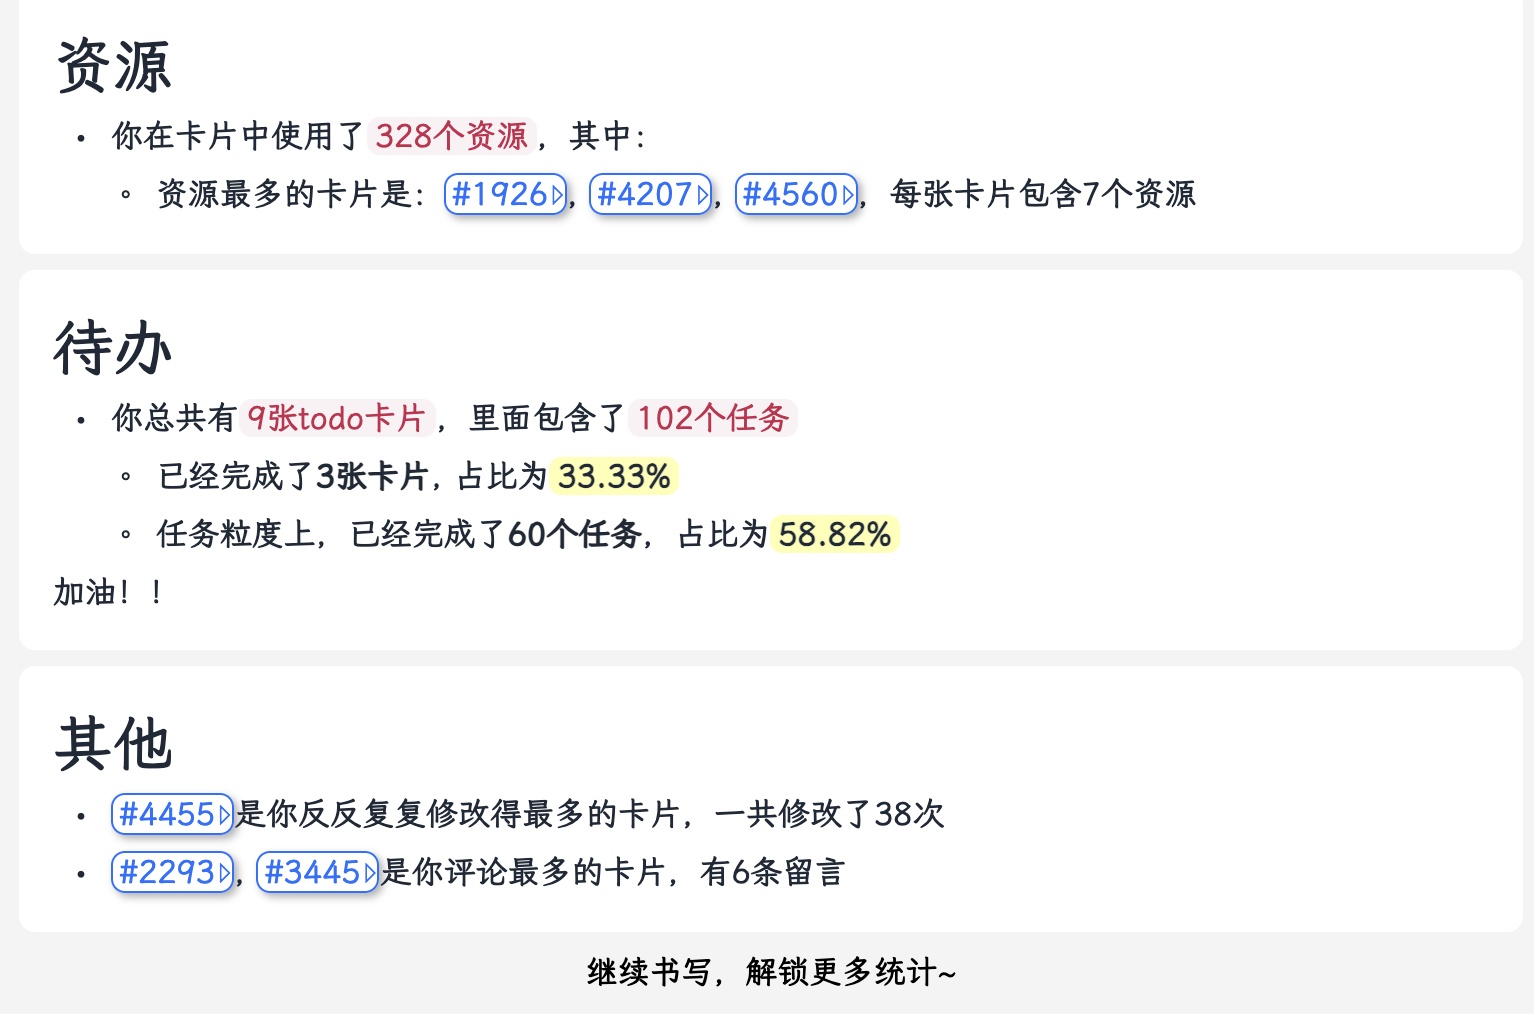Image resolution: width=1534 pixels, height=1014 pixels.
Task: Click the triangle icon on #3445
Action: coord(370,873)
